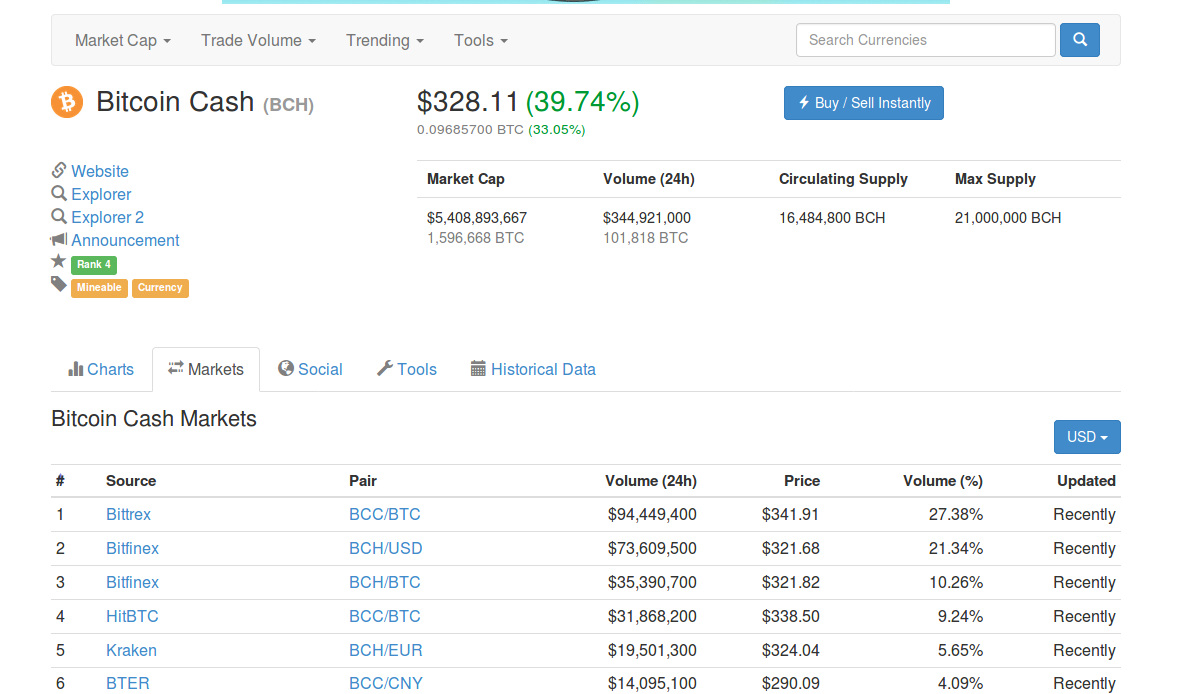Expand the Trending dropdown menu
Viewport: 1180px width, 694px height.
click(385, 41)
